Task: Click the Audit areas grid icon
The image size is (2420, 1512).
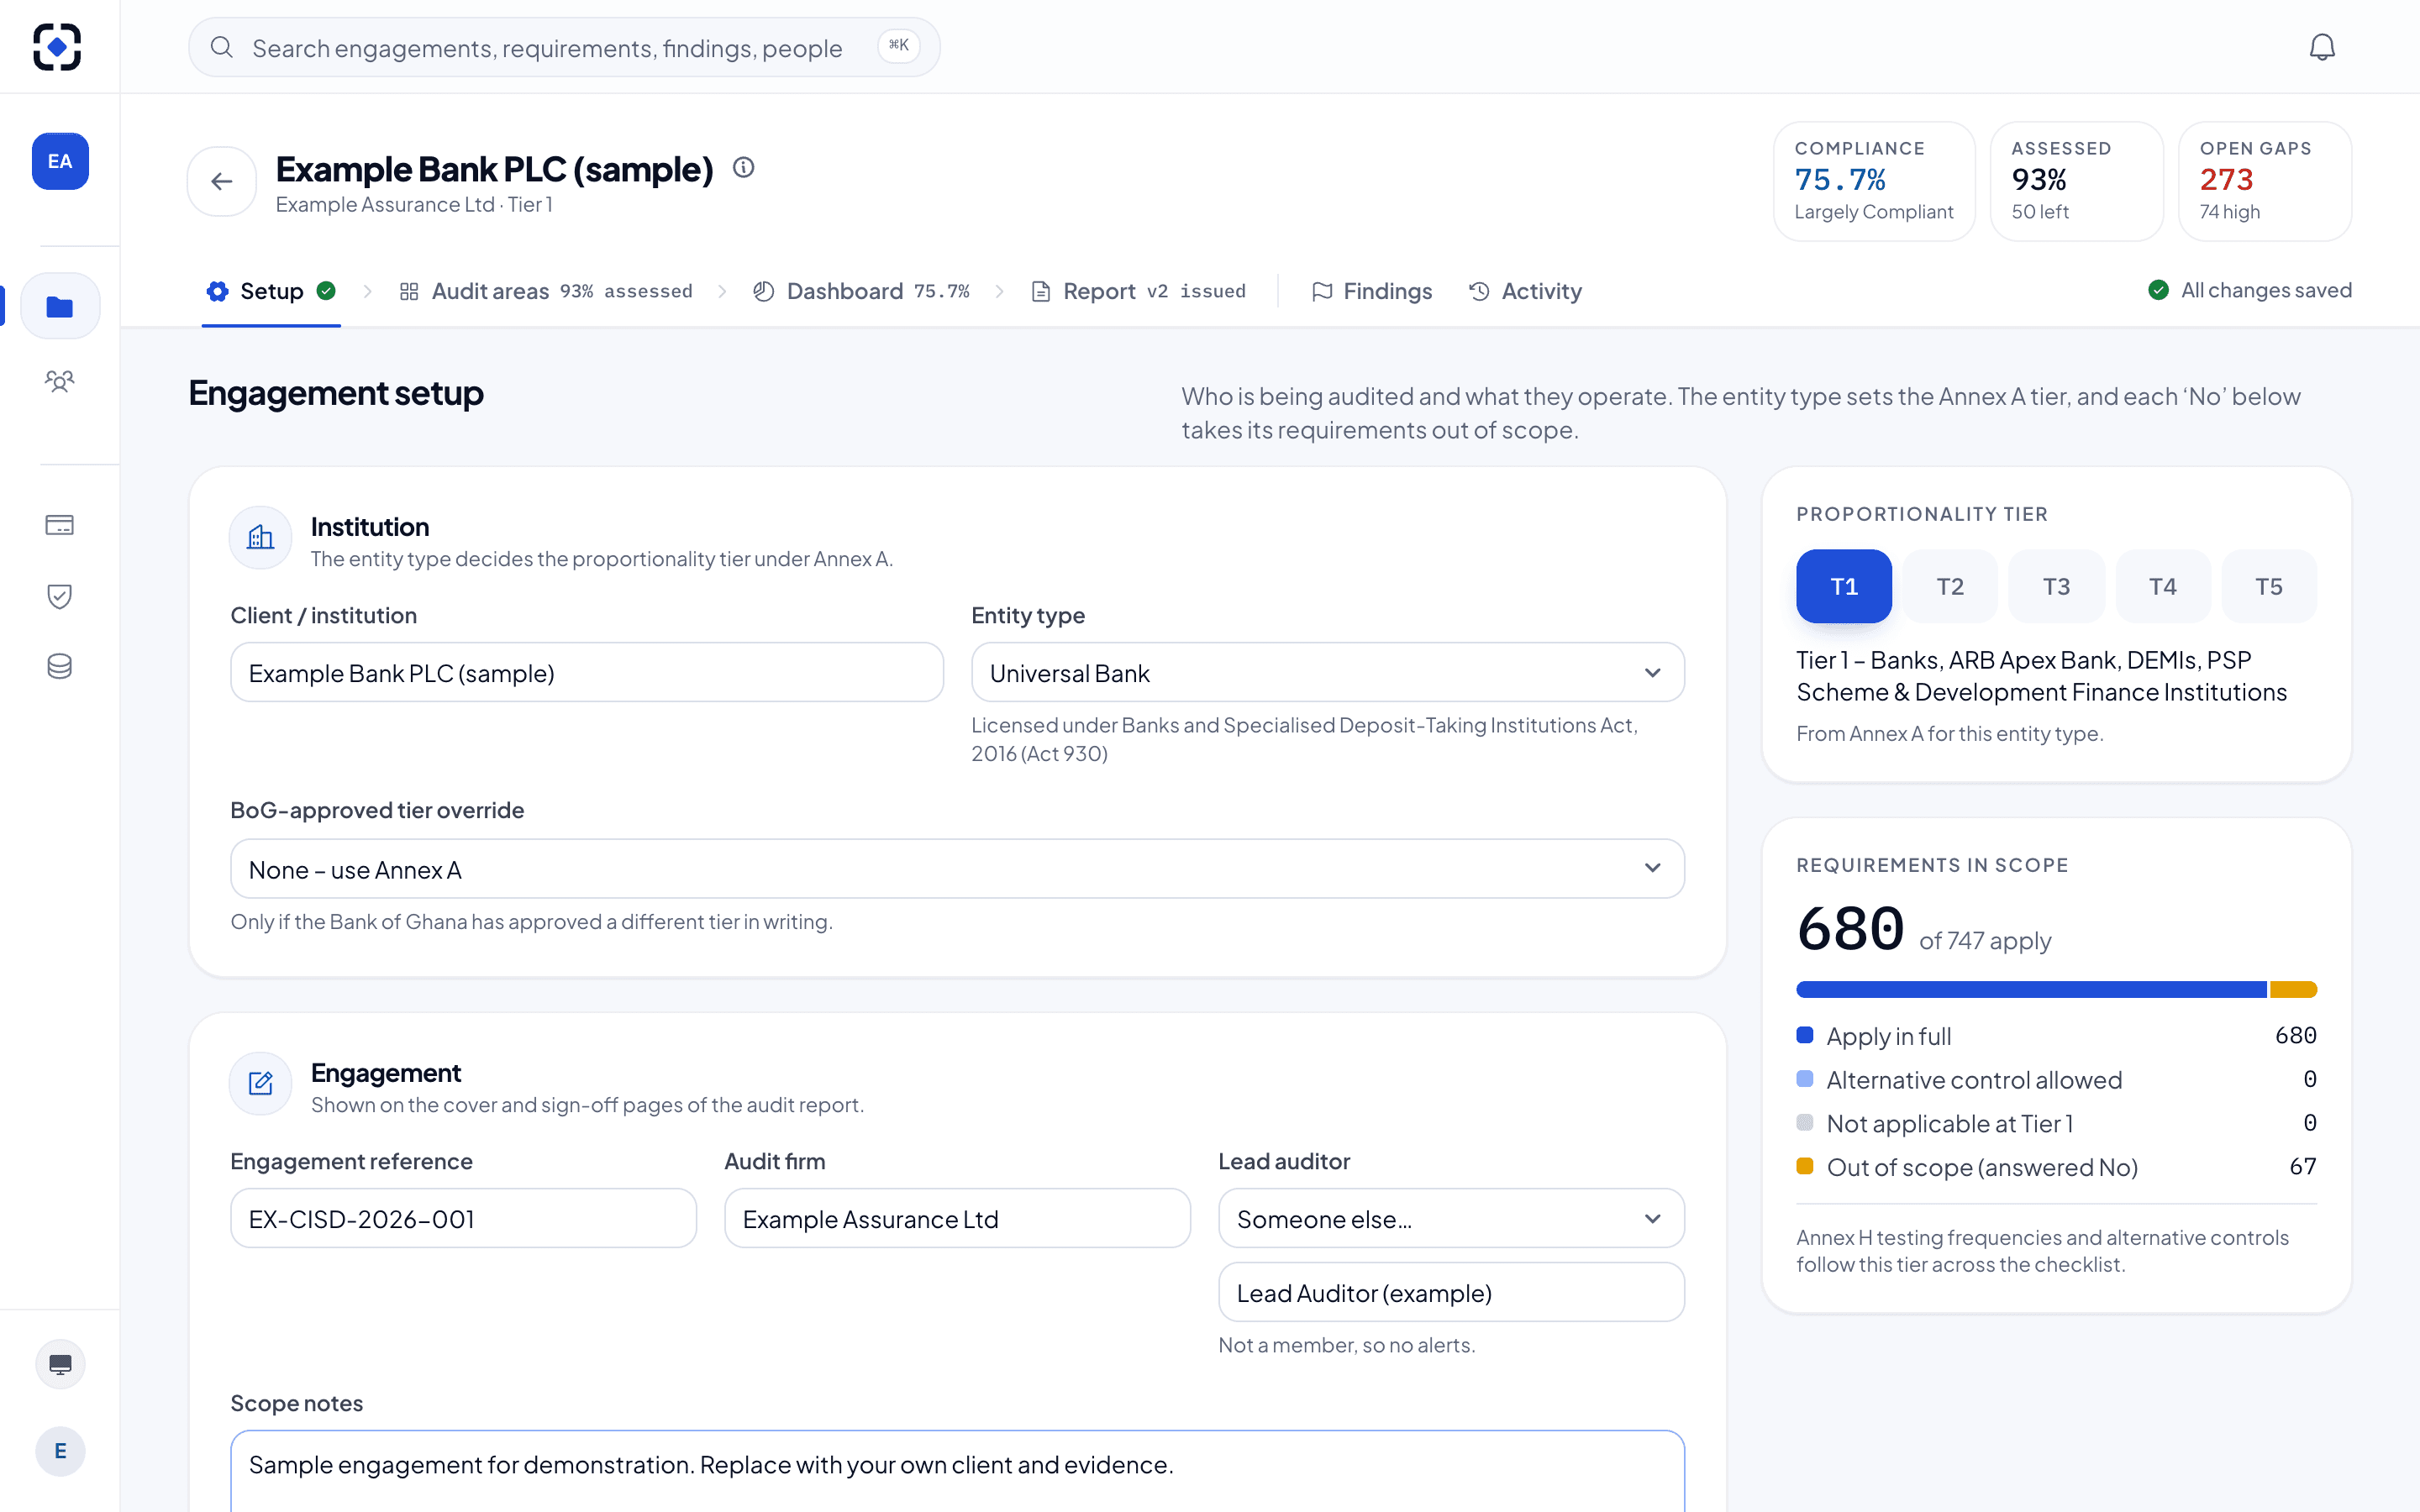Action: tap(409, 291)
